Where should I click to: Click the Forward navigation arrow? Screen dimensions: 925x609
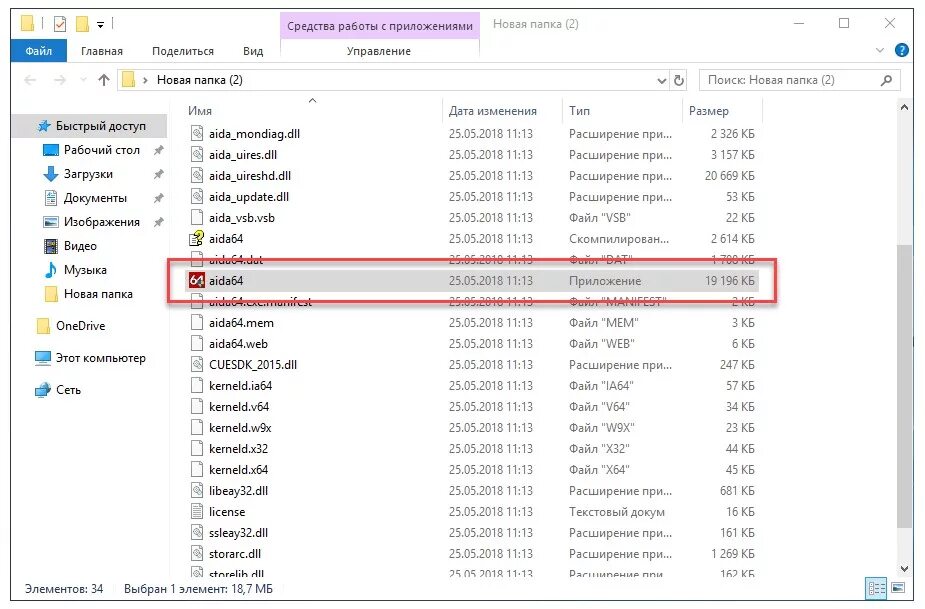[60, 80]
